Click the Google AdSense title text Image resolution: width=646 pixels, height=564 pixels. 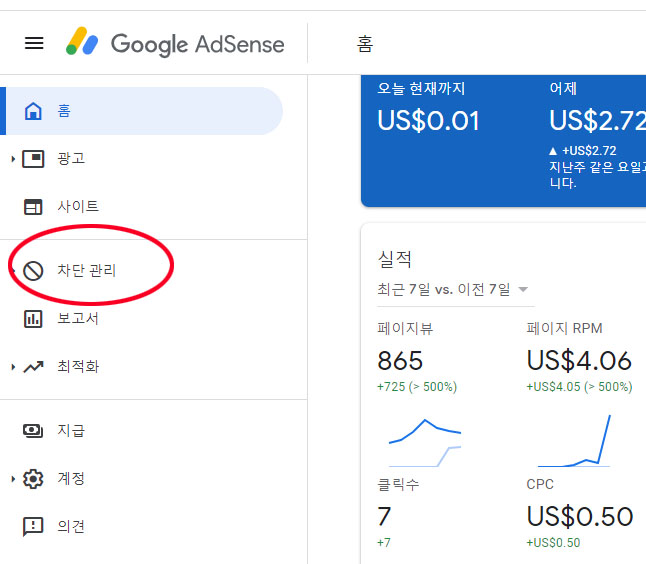pyautogui.click(x=198, y=44)
